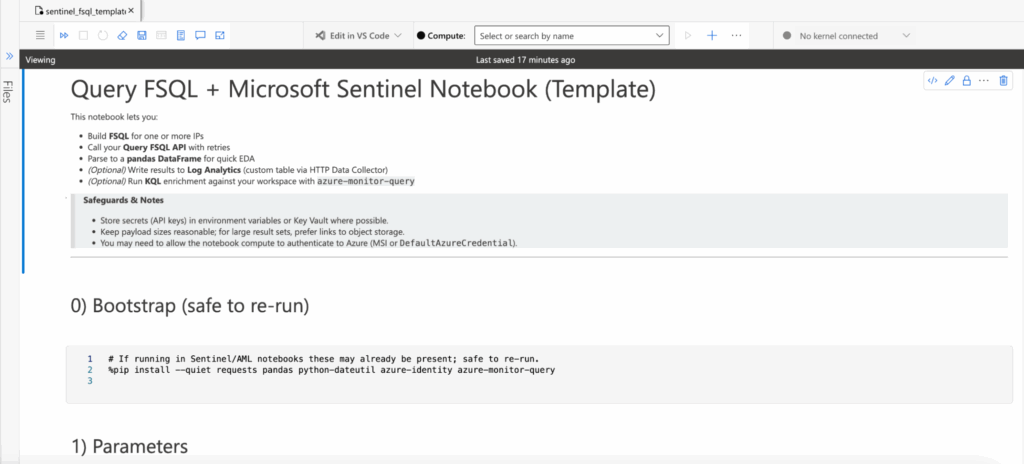
Task: Click the 'Last saved 17 minutes ago' status
Action: pyautogui.click(x=526, y=60)
